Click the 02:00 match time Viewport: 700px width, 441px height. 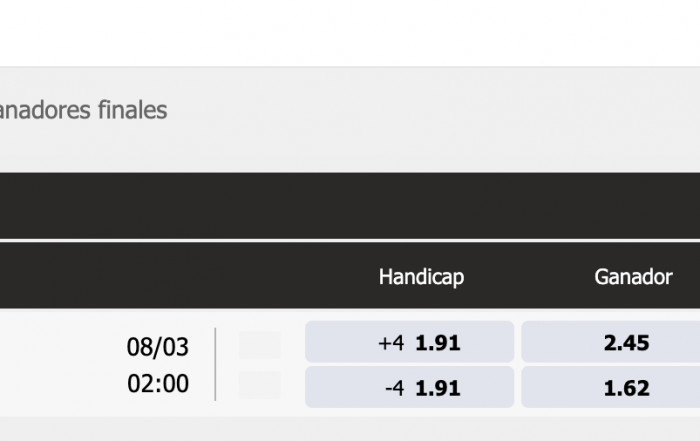click(x=158, y=383)
